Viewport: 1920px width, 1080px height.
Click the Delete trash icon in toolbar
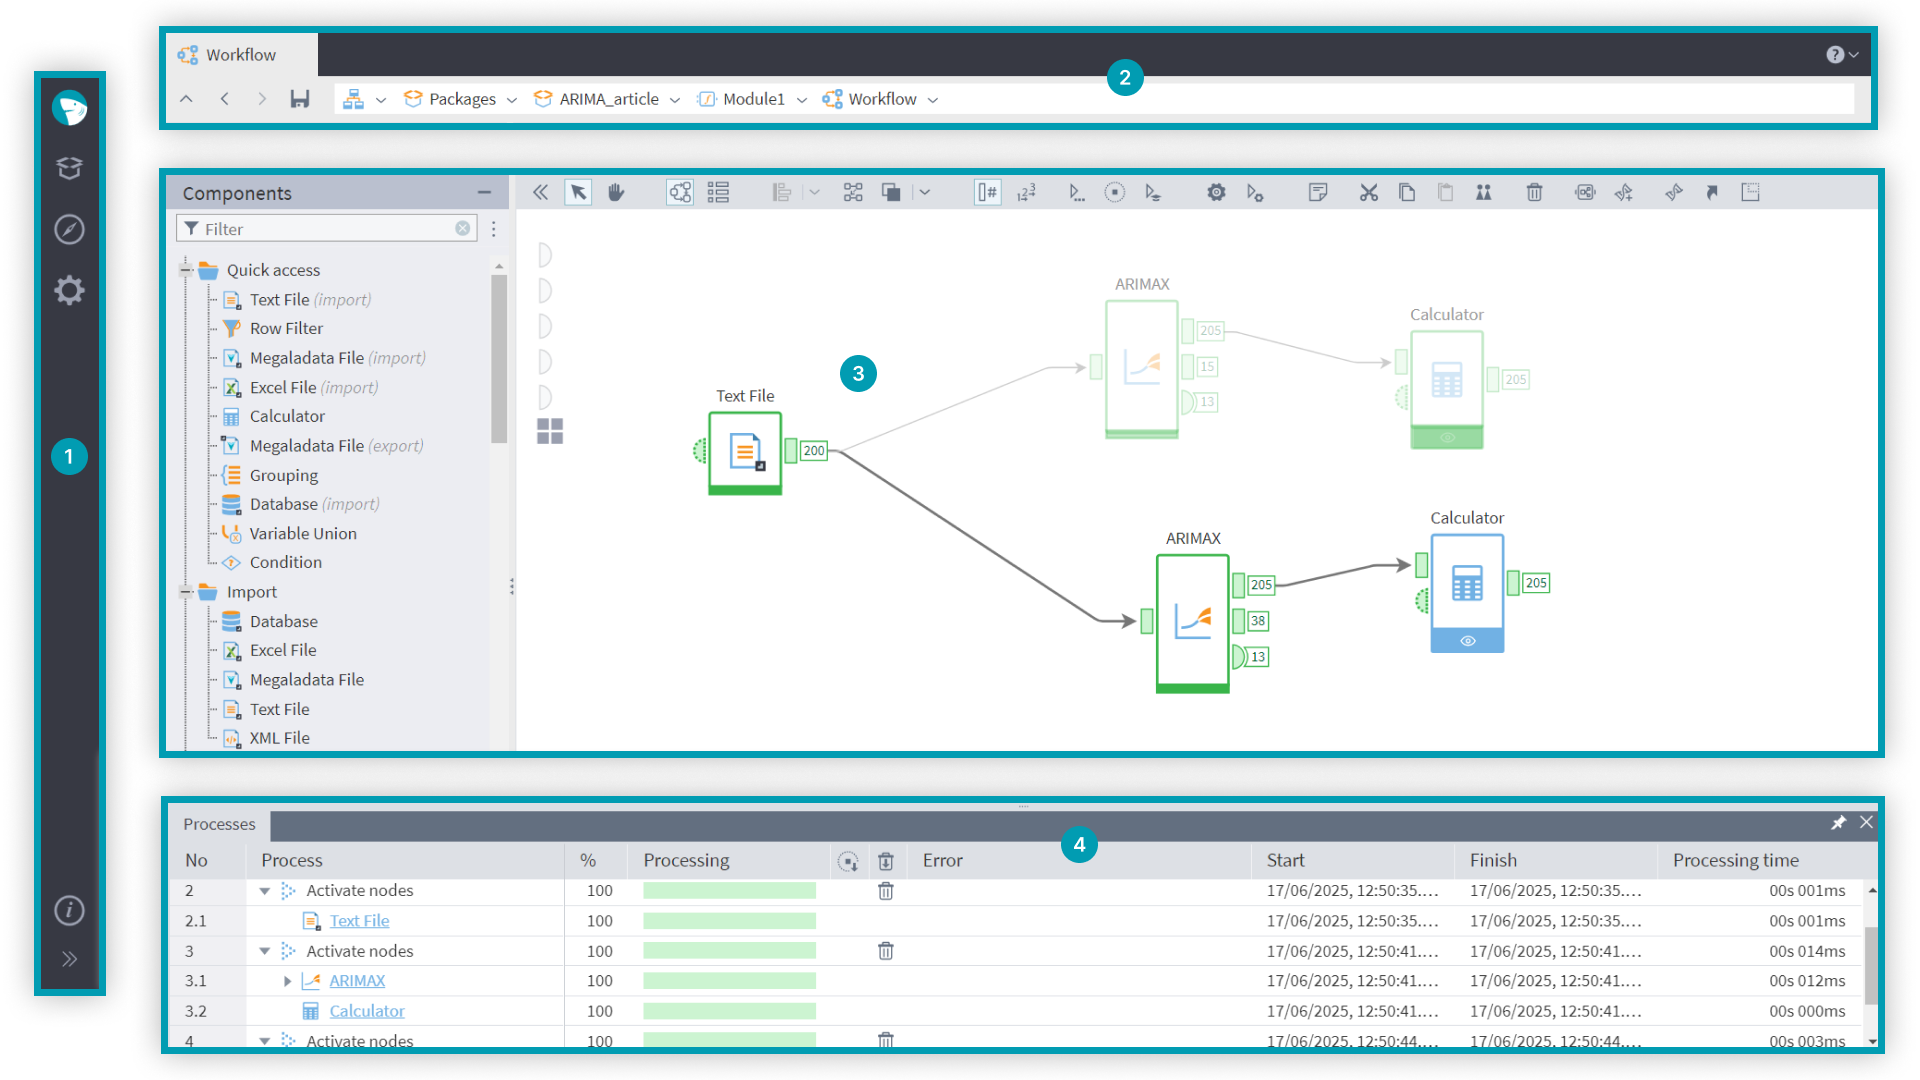click(x=1534, y=192)
